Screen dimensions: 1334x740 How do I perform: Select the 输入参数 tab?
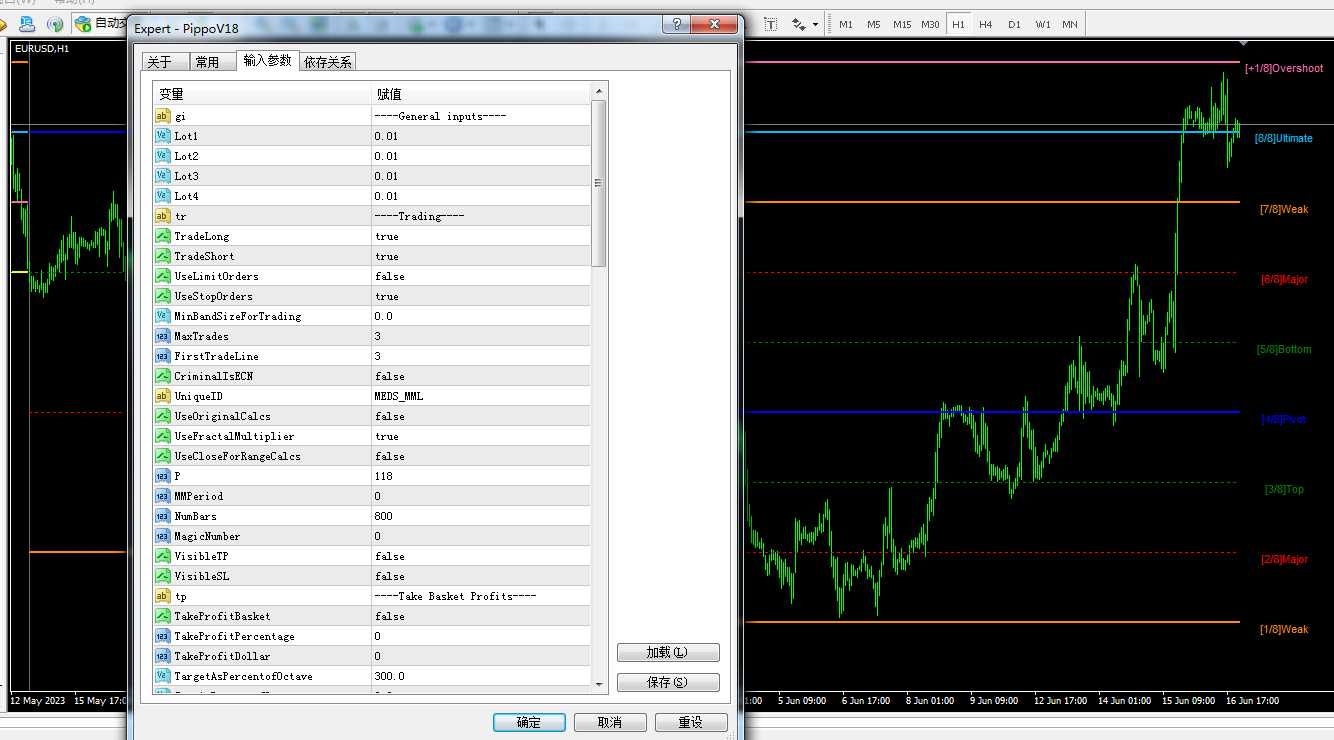[x=267, y=60]
